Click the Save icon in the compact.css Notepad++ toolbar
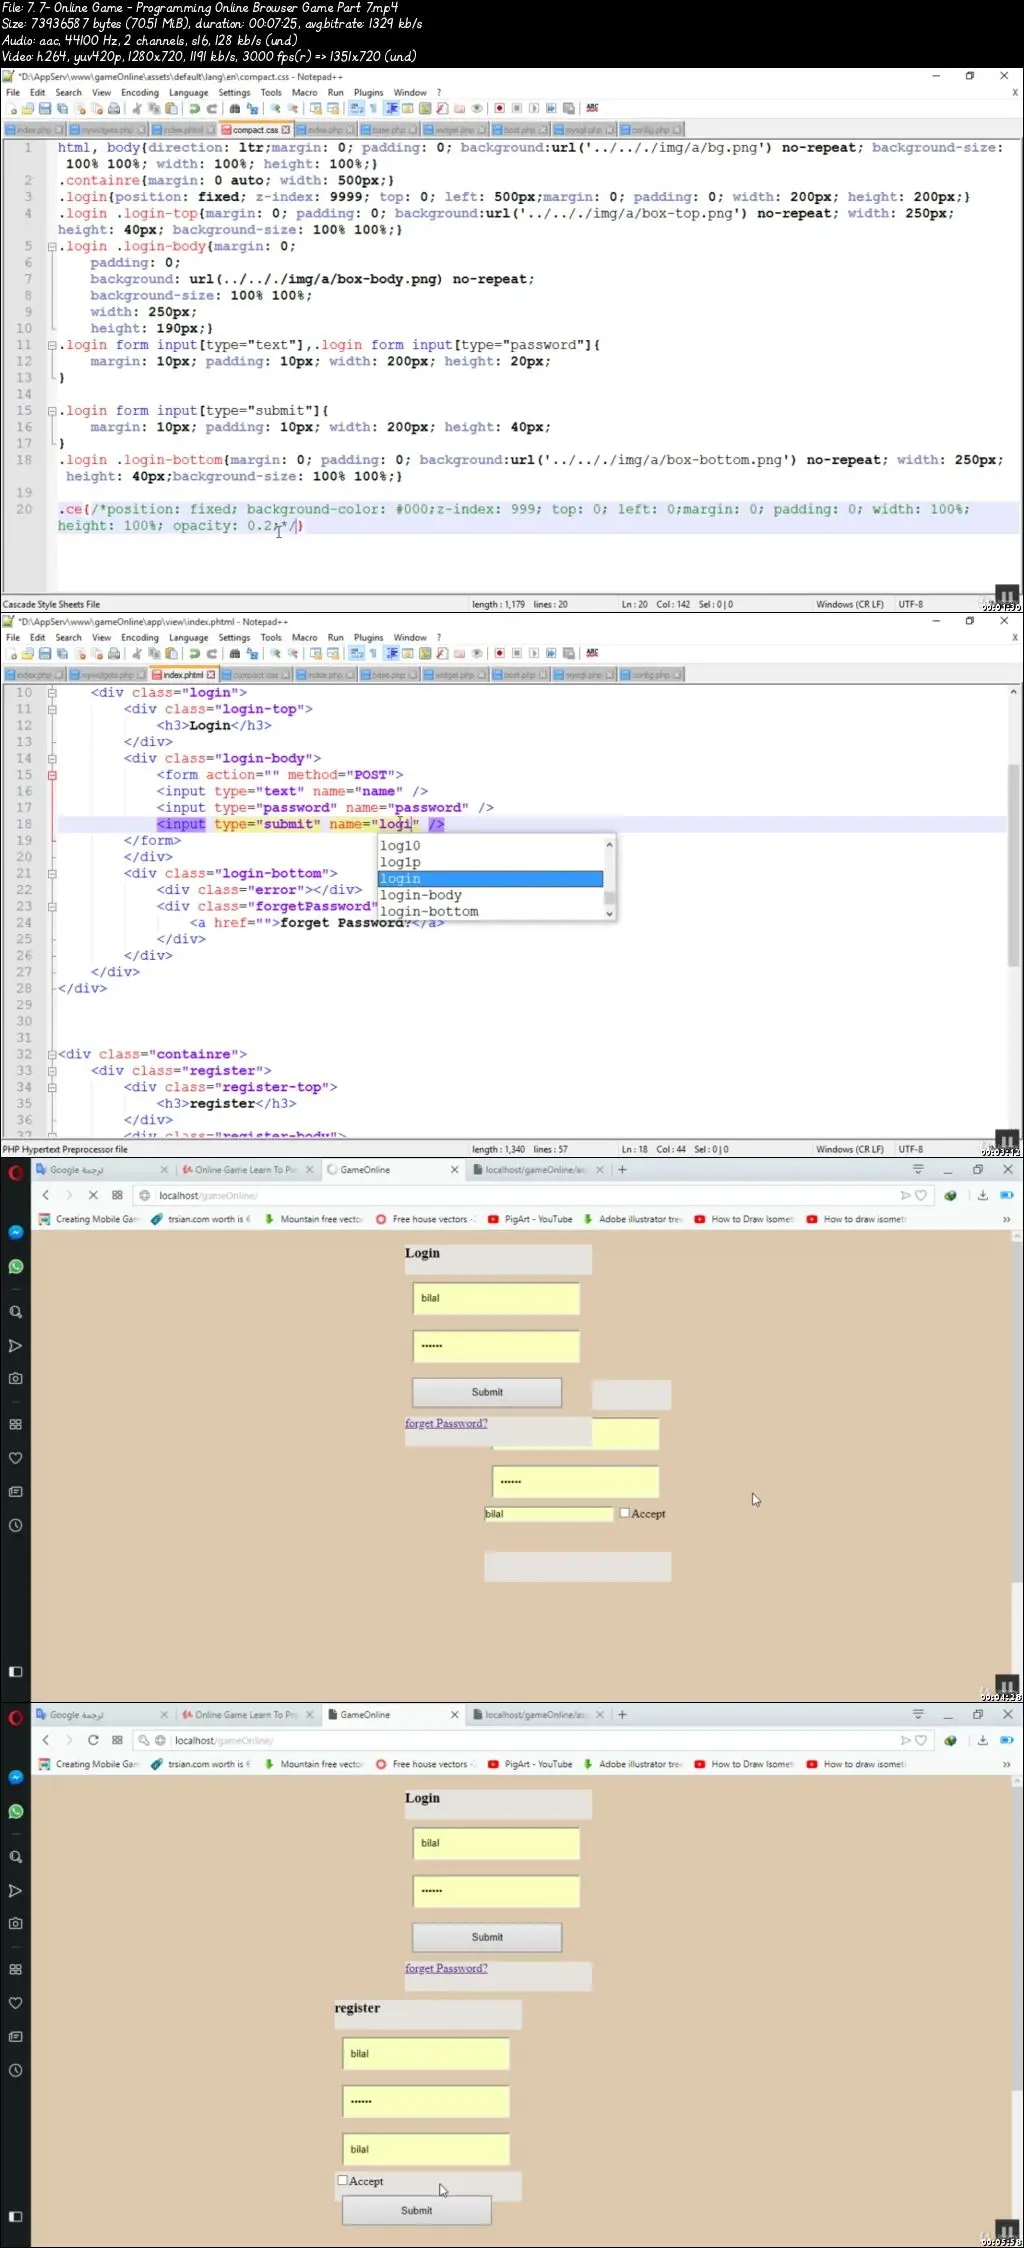This screenshot has width=1024, height=2248. (x=45, y=108)
